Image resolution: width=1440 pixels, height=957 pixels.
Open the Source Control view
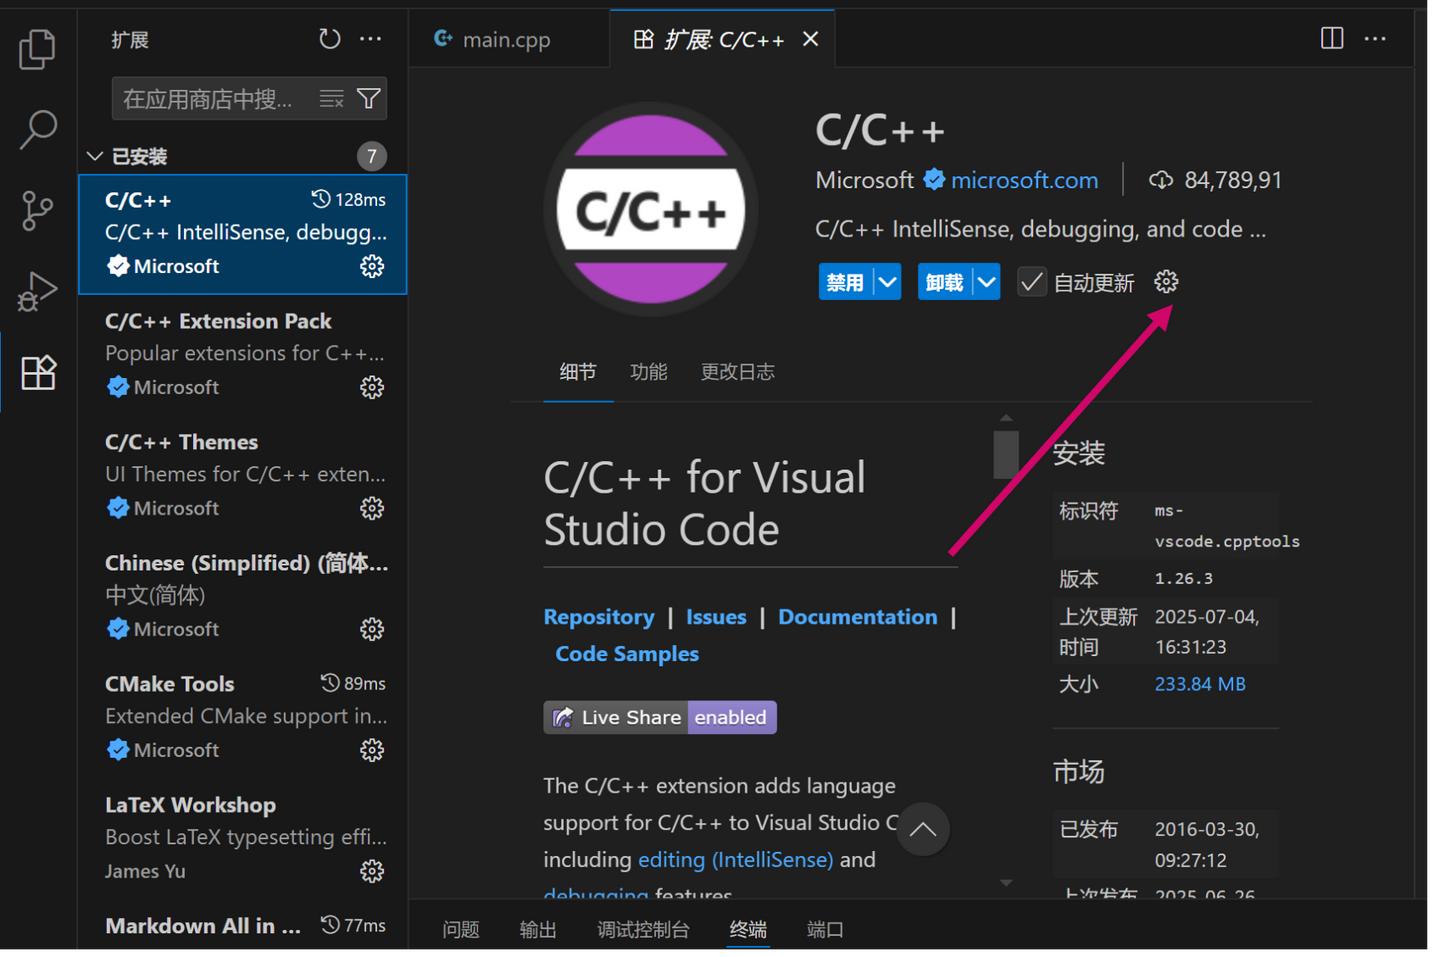click(38, 210)
